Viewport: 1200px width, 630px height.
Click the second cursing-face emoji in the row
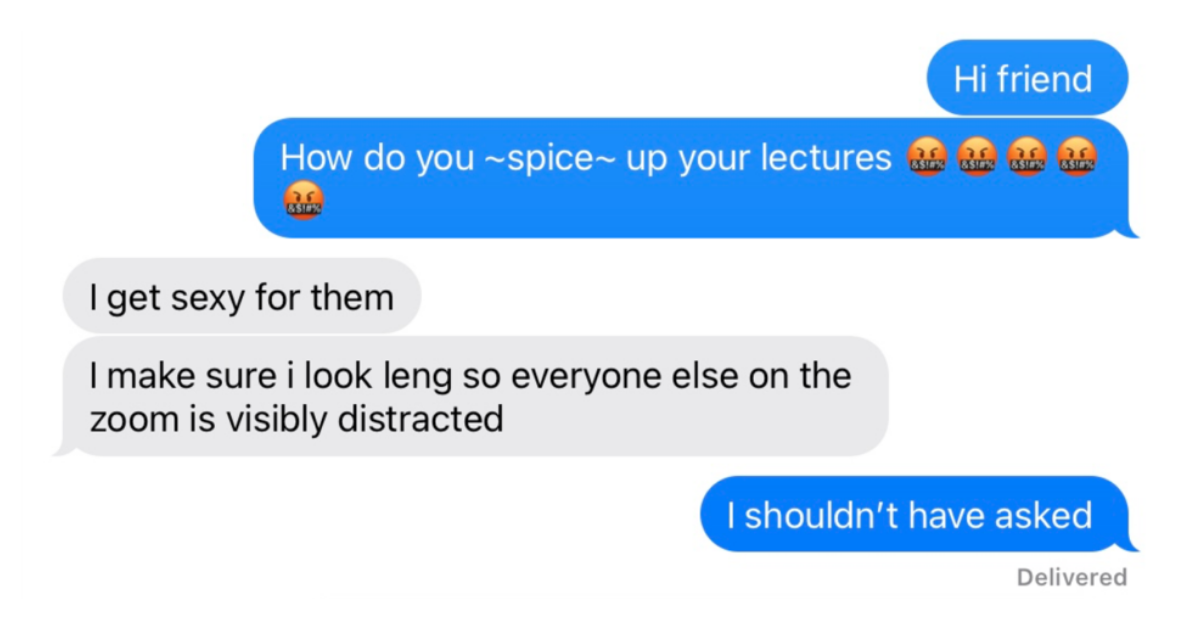tap(976, 157)
